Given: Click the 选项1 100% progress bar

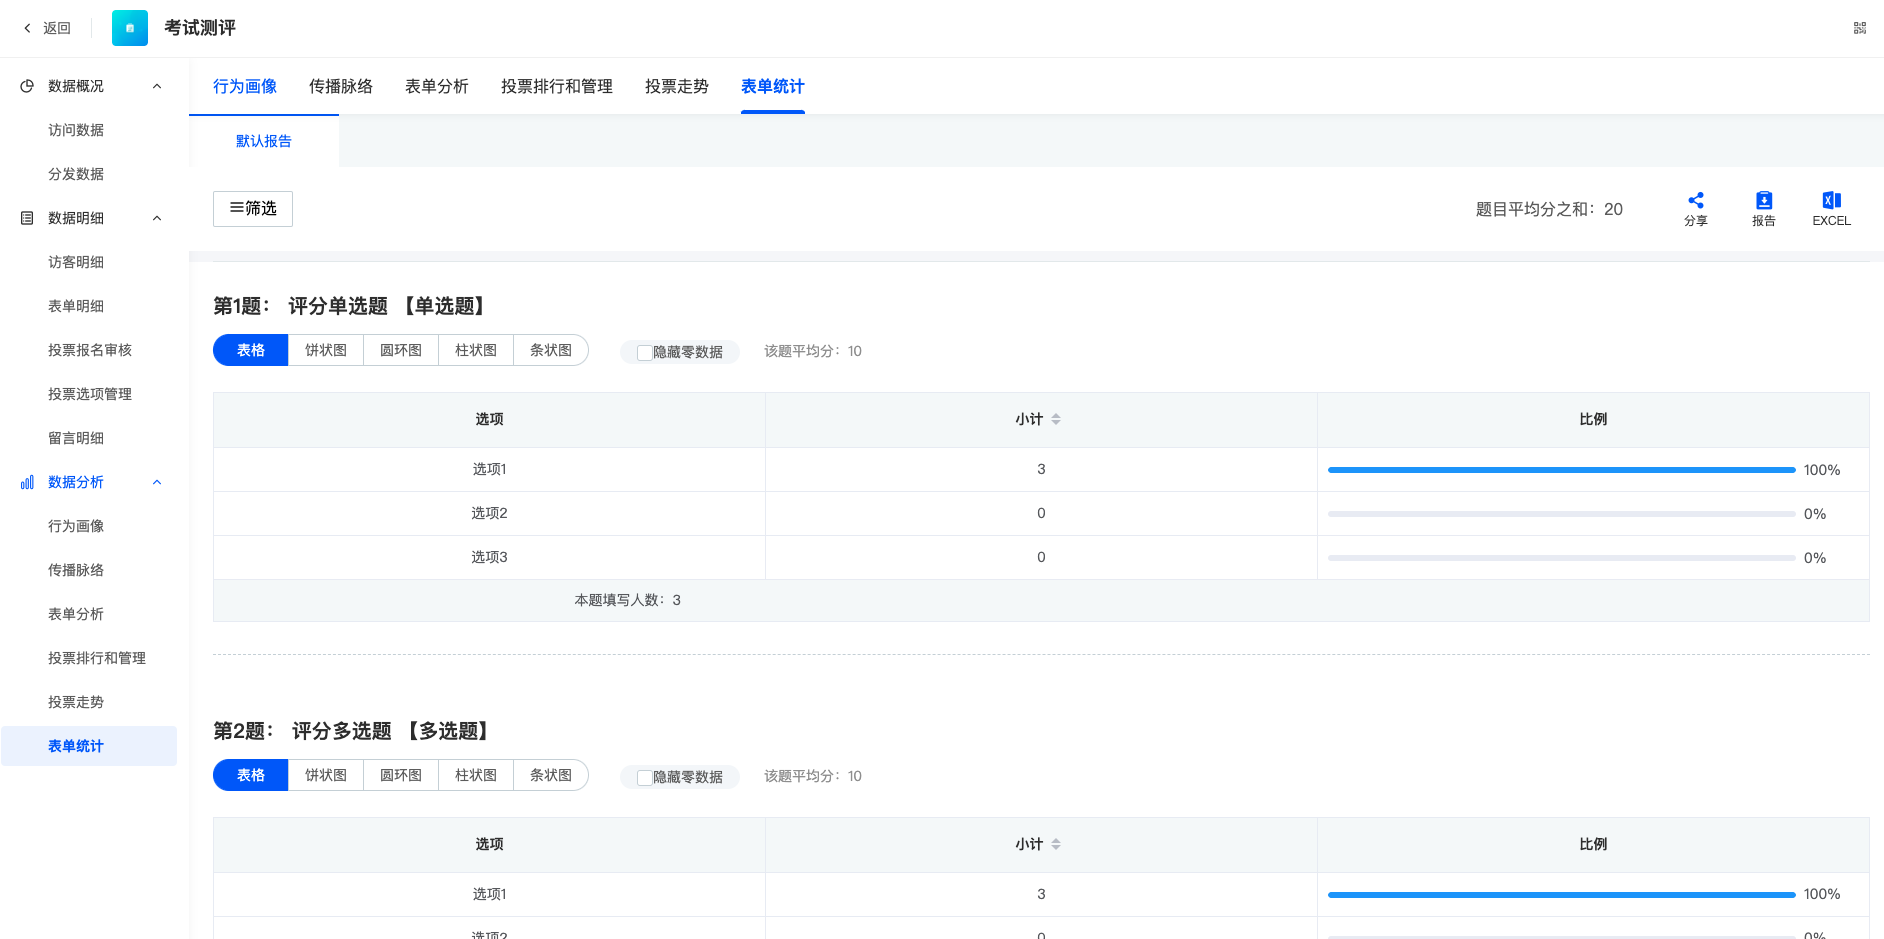Looking at the screenshot, I should coord(1560,470).
